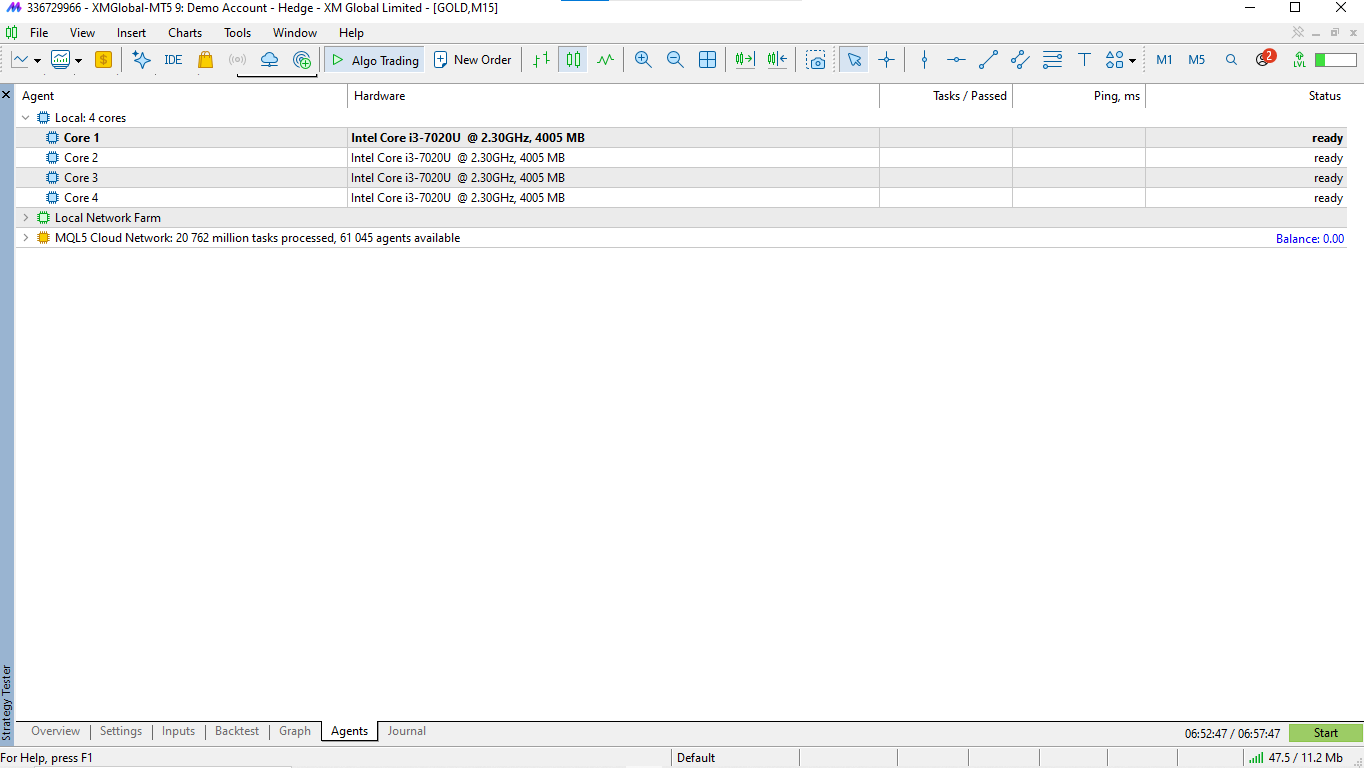Screen dimensions: 1364x768
Task: Open the Tools menu
Action: tap(238, 33)
